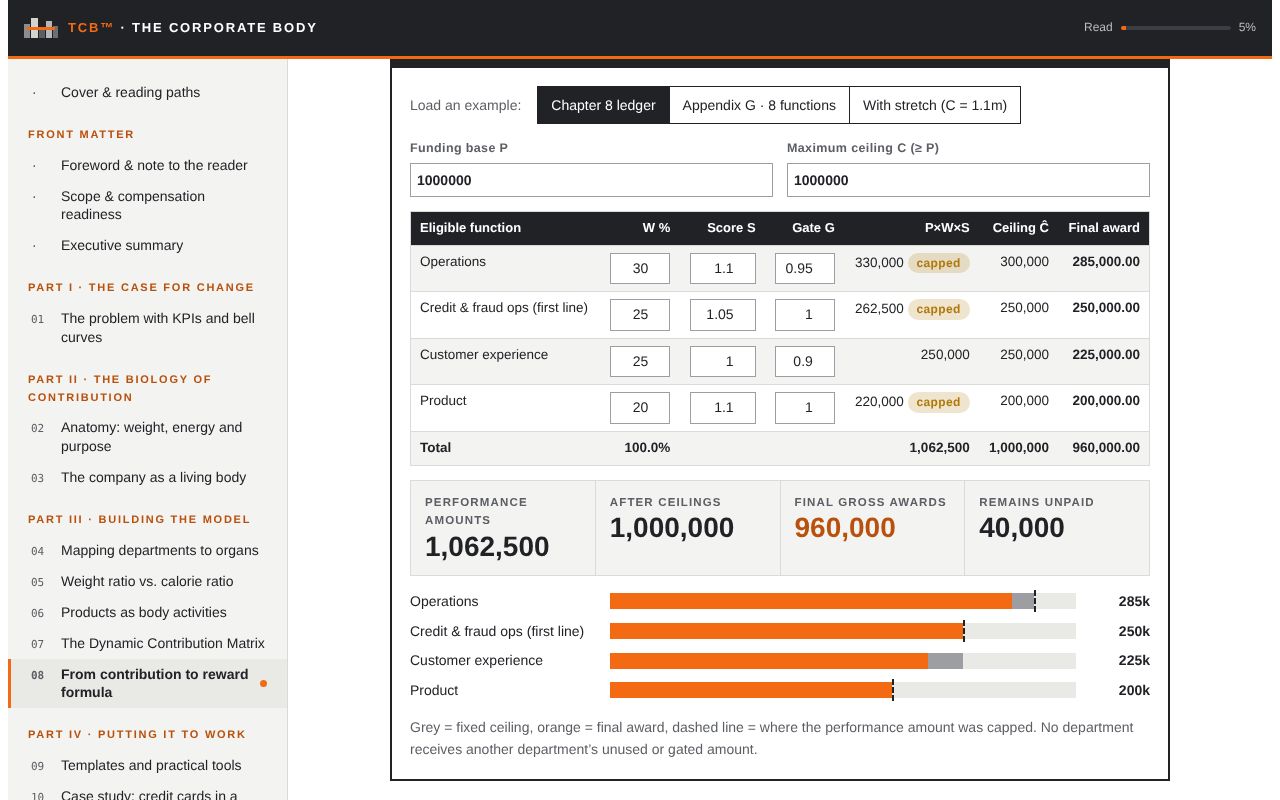Click the Final award column header
Viewport: 1280px width, 800px height.
click(x=1104, y=228)
